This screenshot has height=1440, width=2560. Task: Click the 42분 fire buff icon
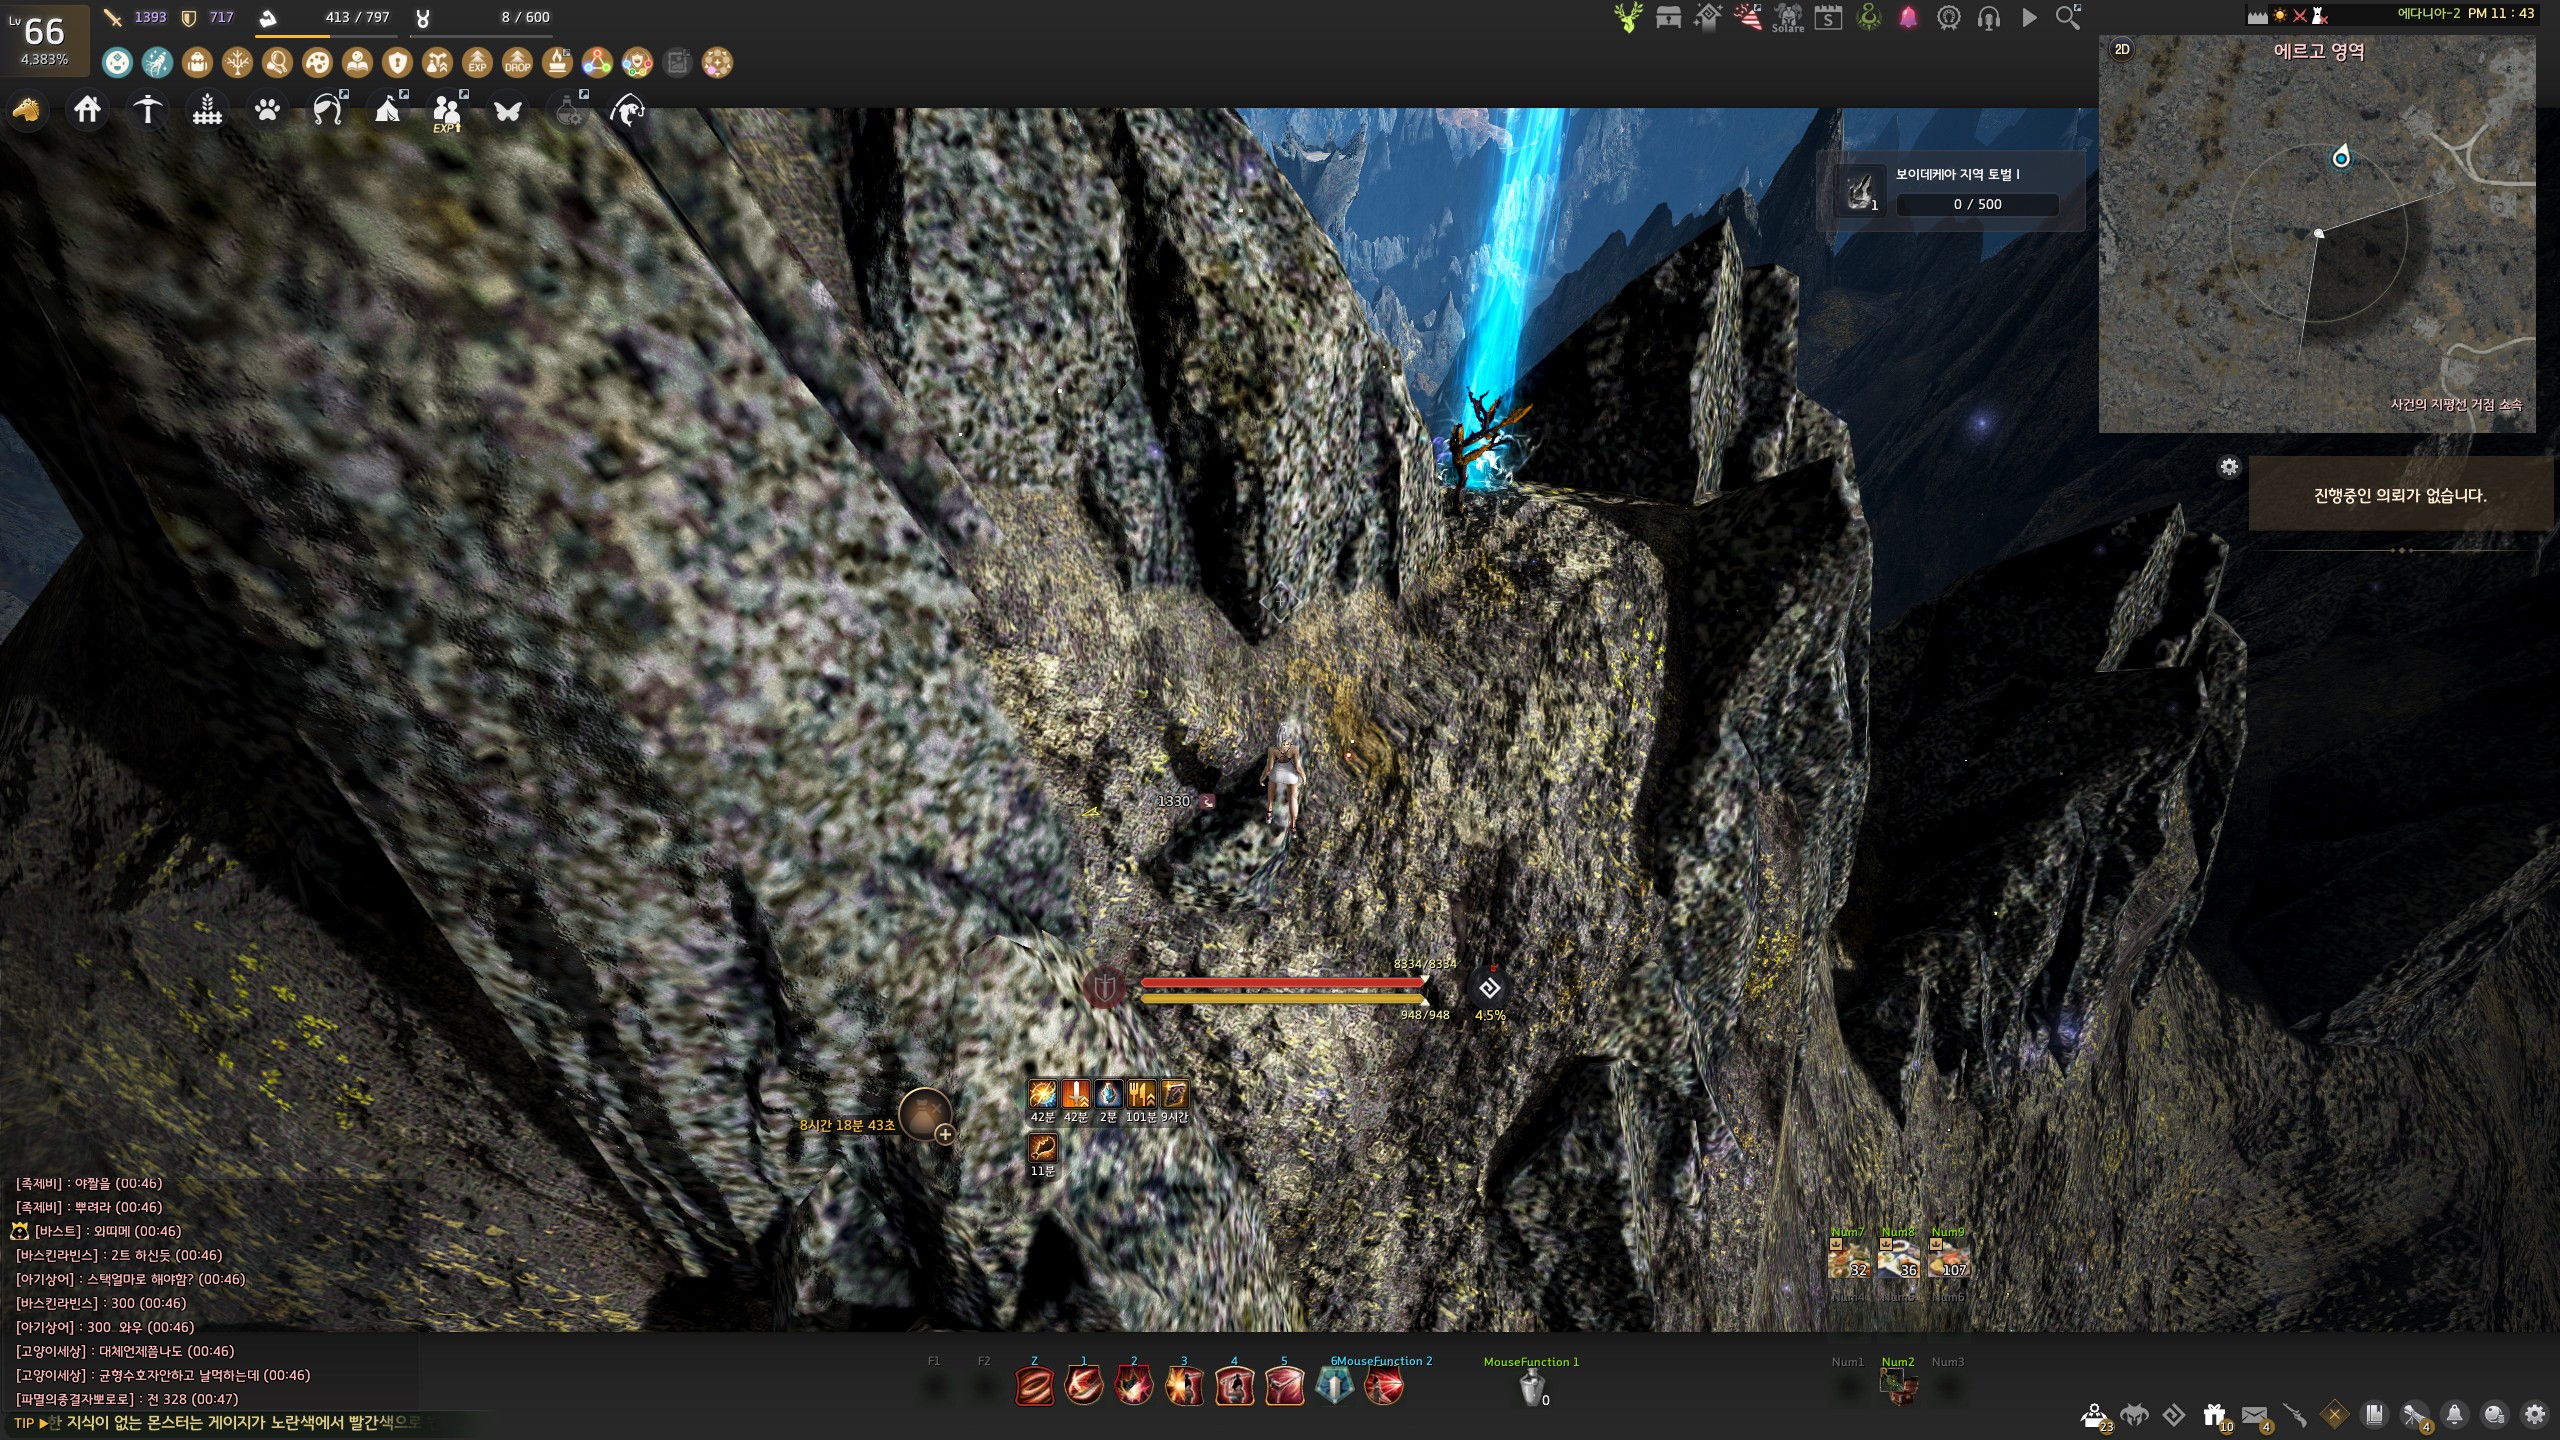[x=1043, y=1094]
